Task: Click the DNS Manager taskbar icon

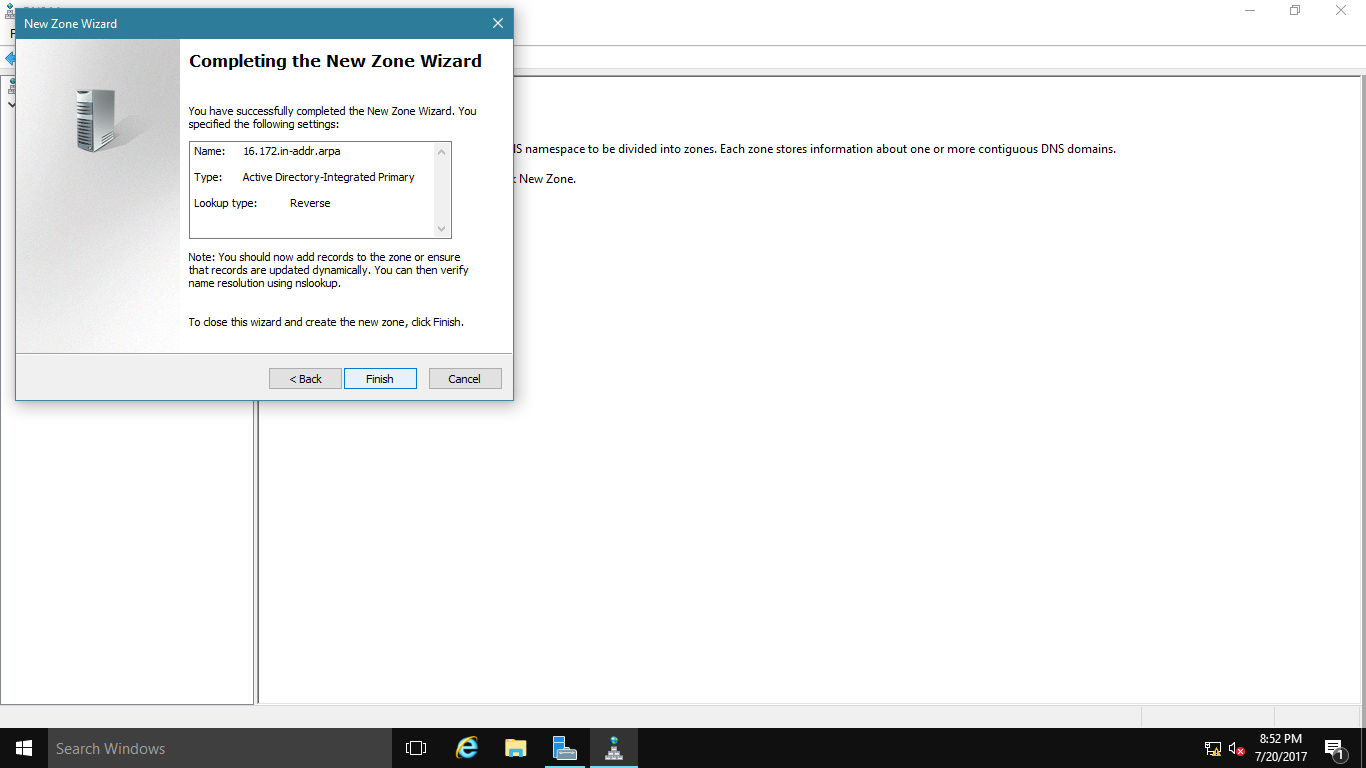Action: (613, 748)
